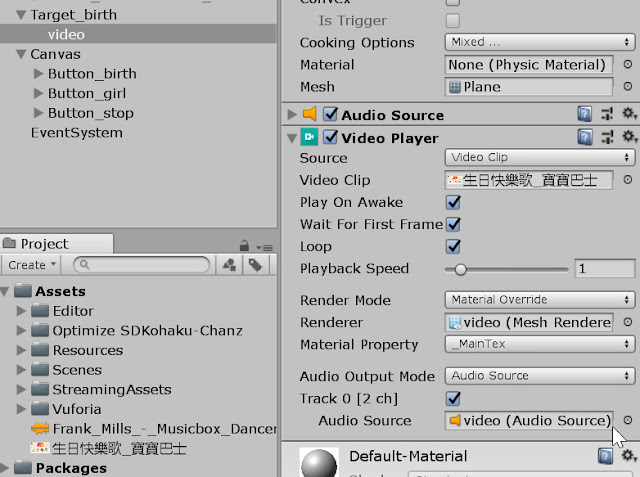Click the Mesh Plane object field
640x477 pixels.
tap(529, 87)
